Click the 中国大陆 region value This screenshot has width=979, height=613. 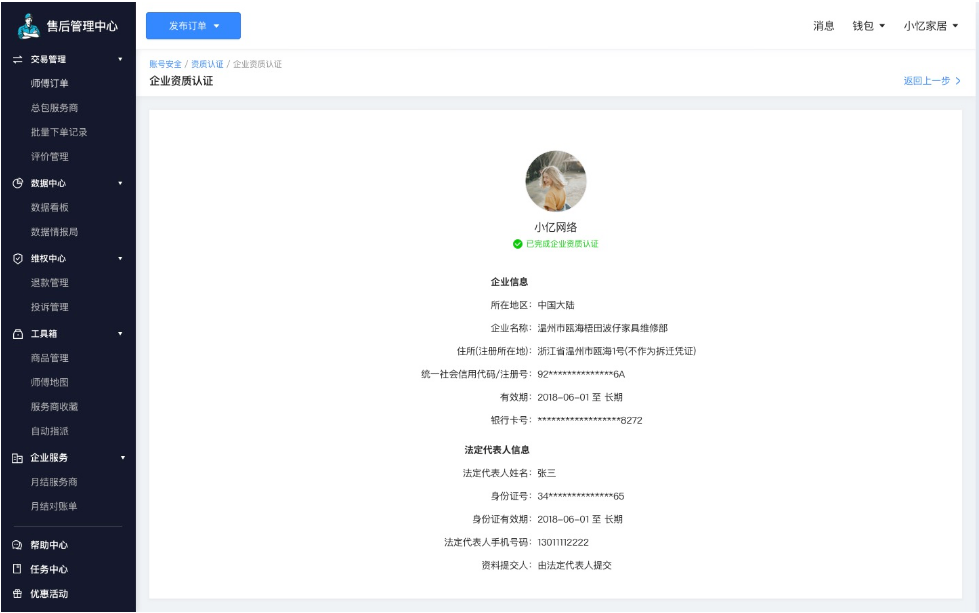point(556,305)
